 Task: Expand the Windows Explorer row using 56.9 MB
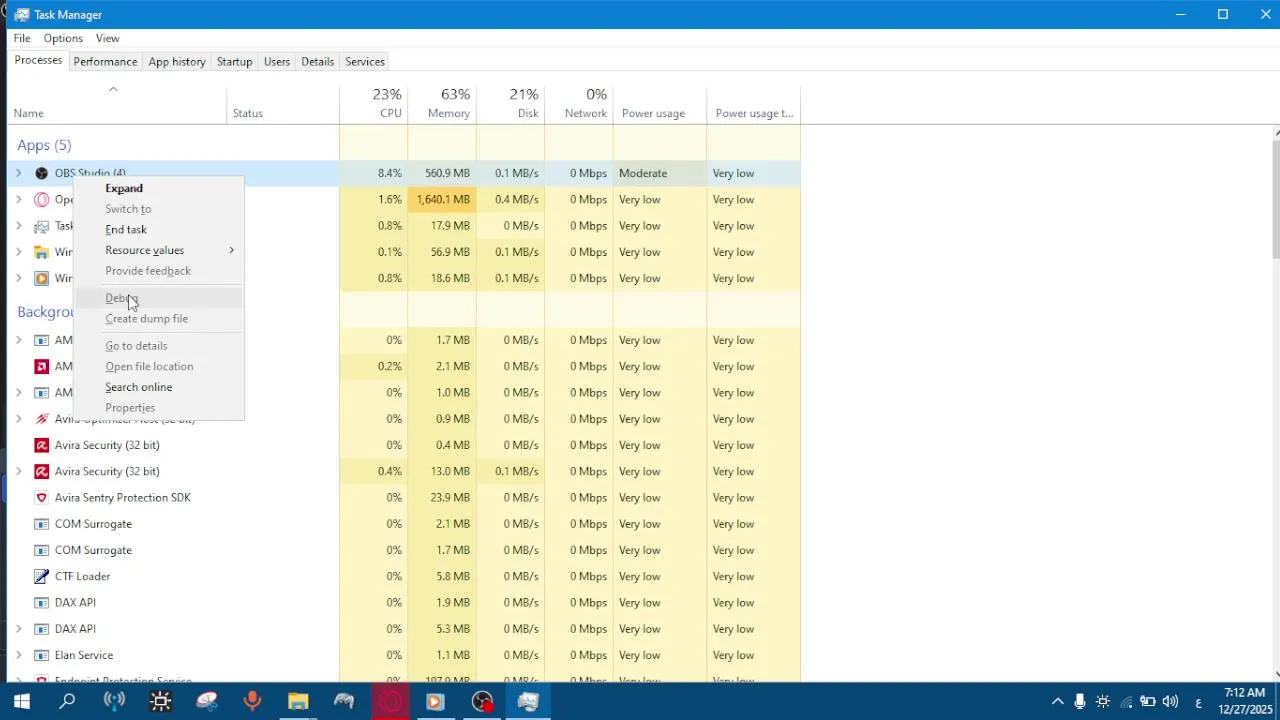click(18, 252)
